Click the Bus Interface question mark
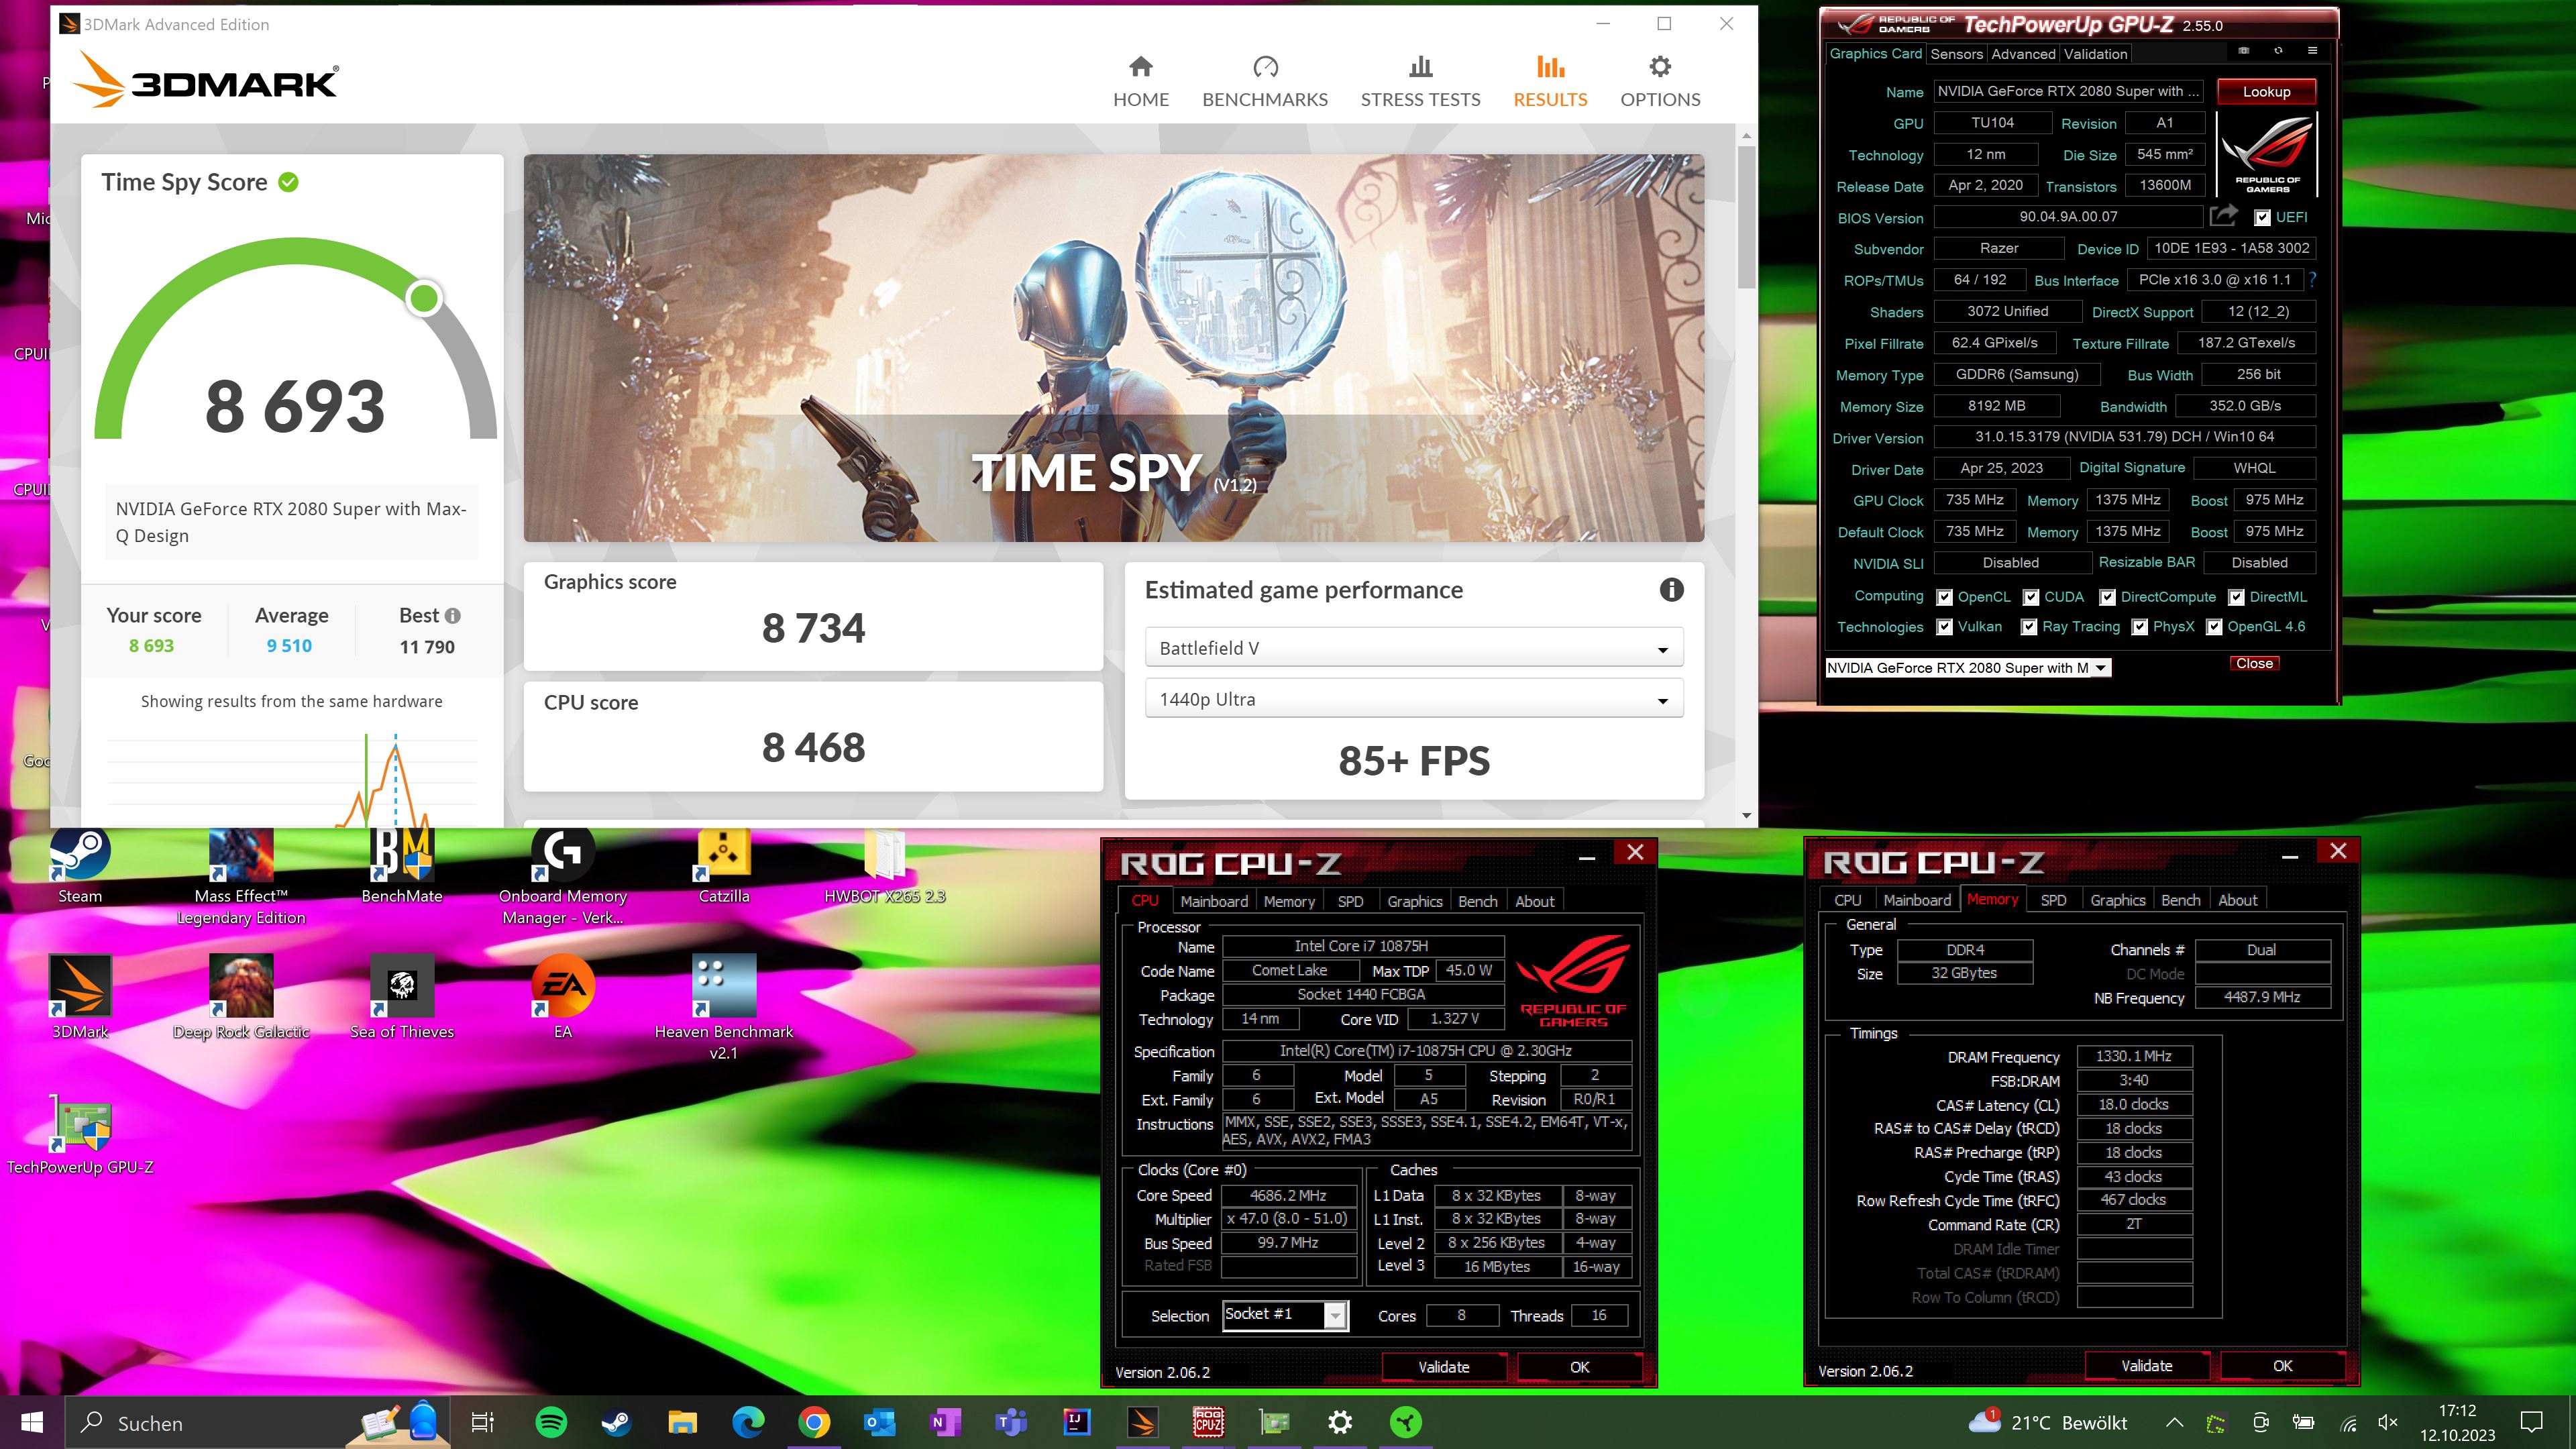2576x1449 pixels. [x=2312, y=280]
